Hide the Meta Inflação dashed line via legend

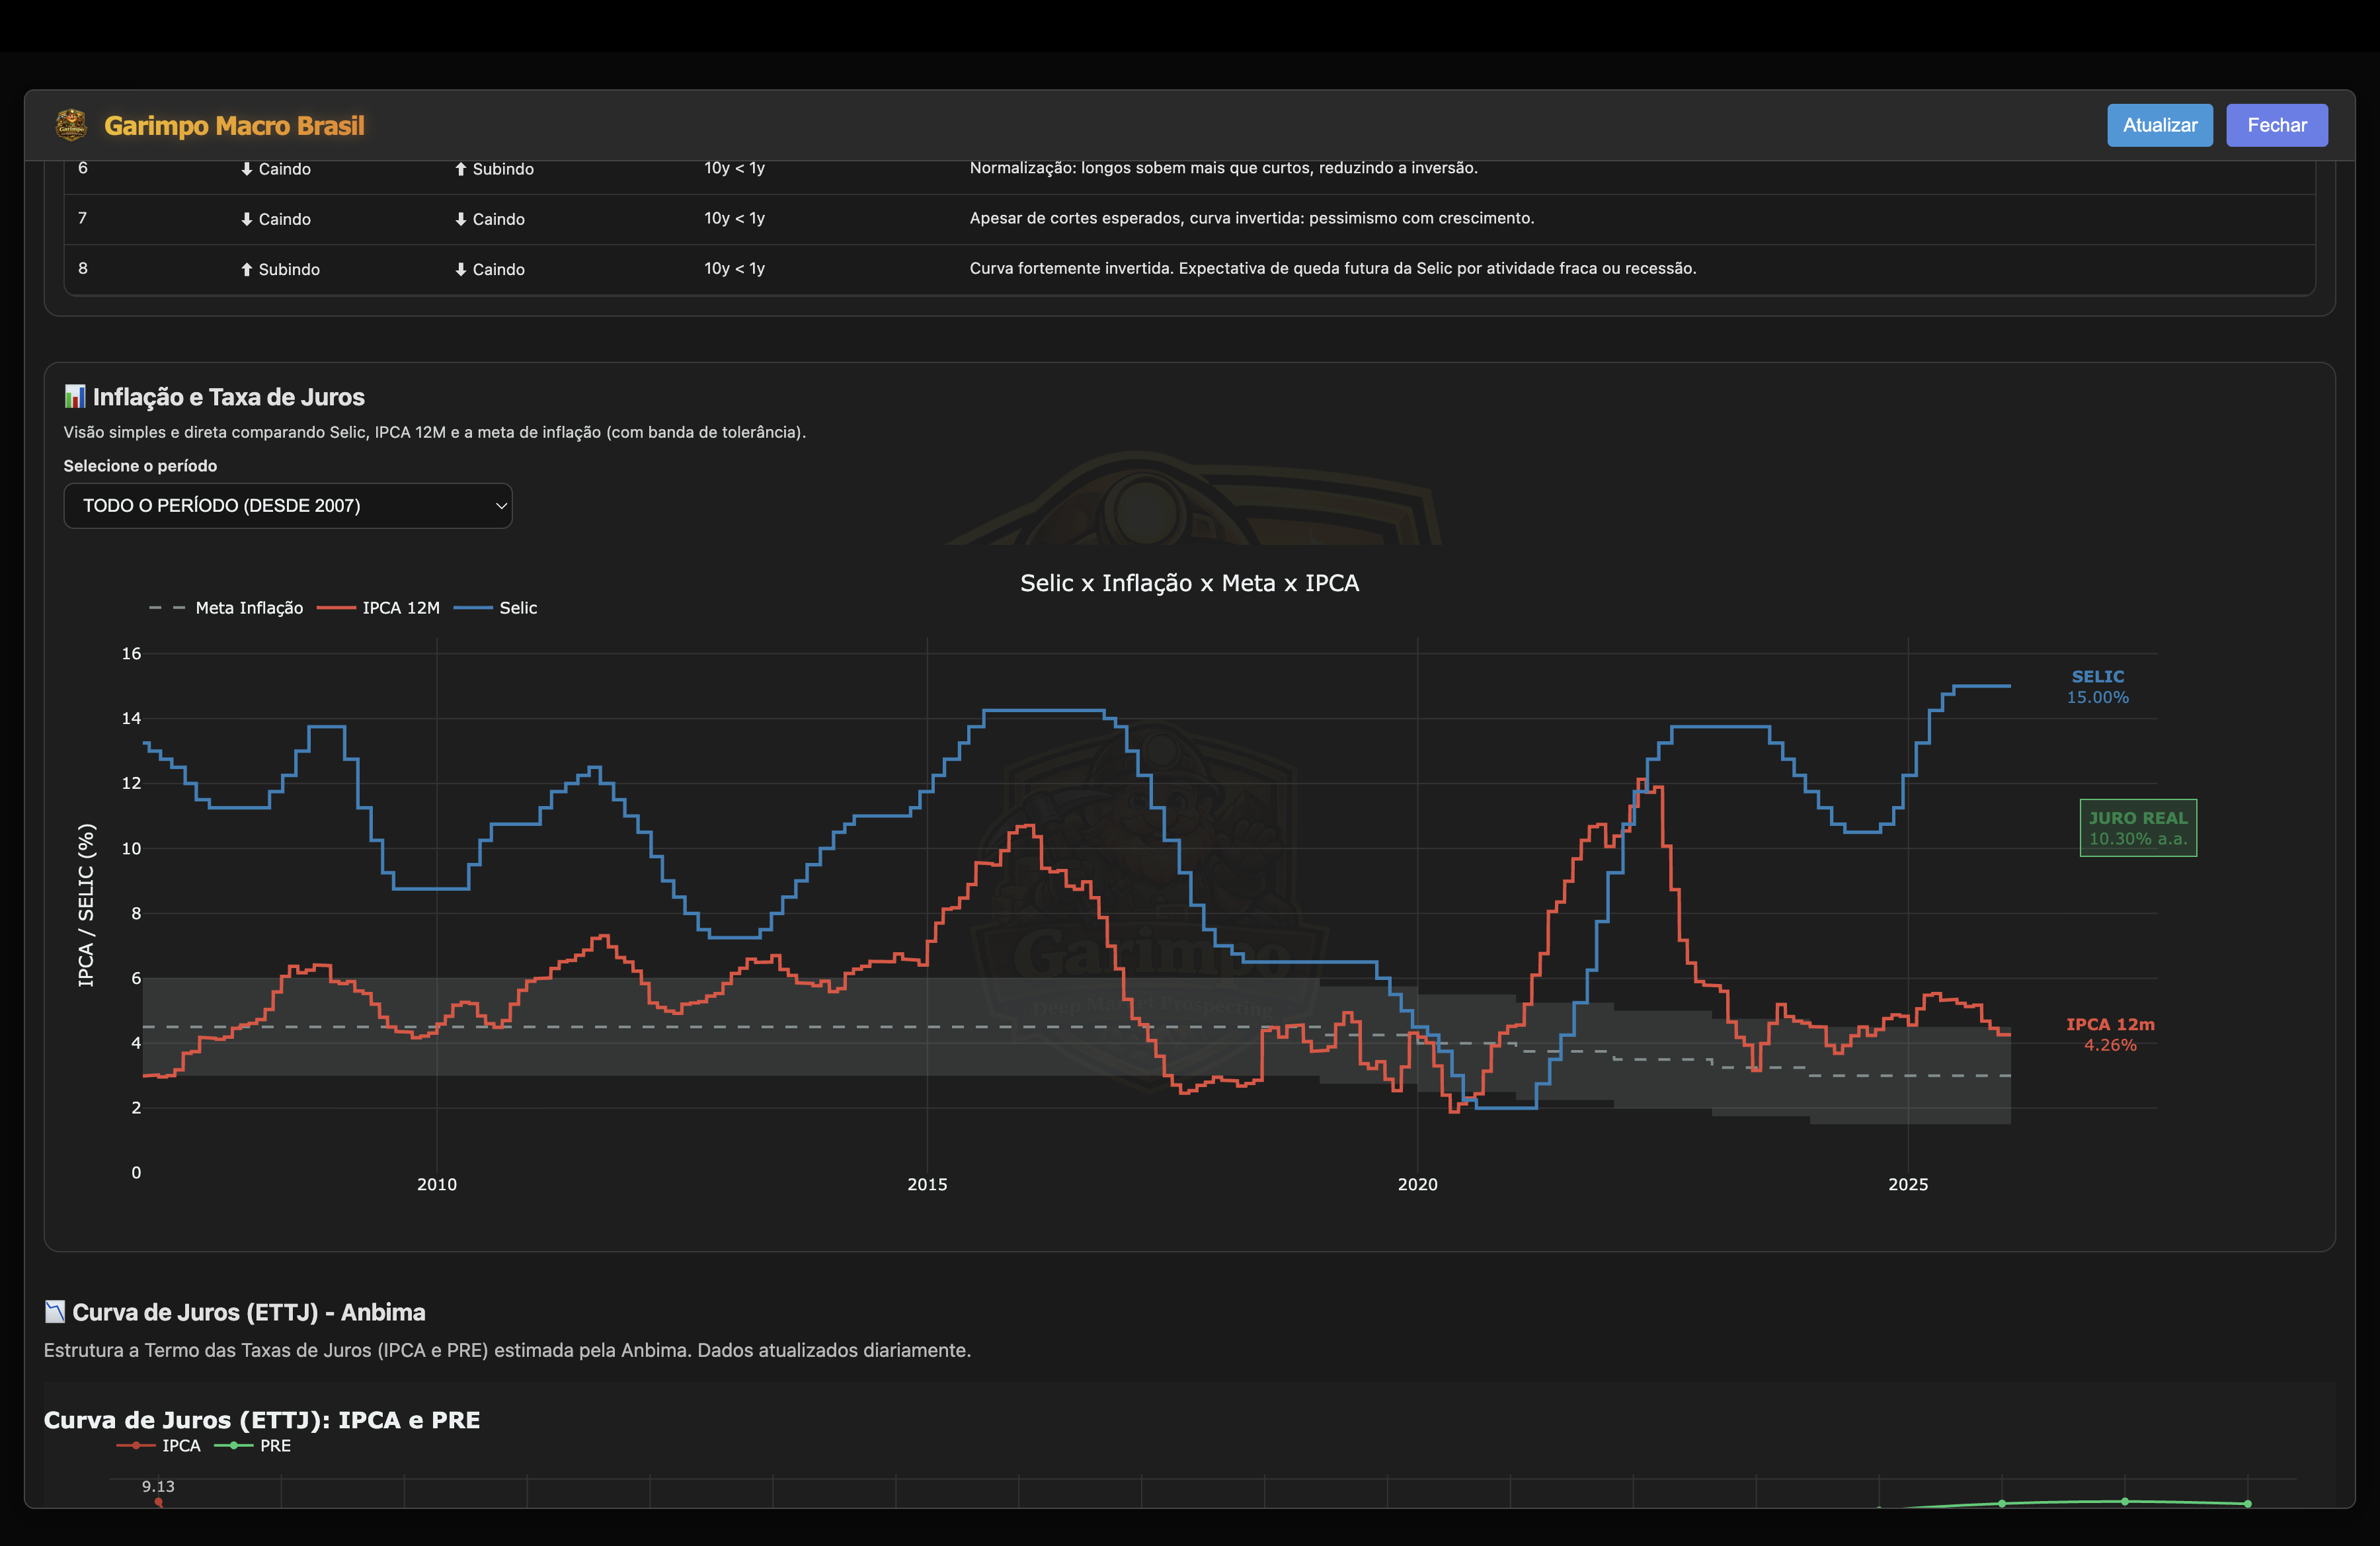pos(249,607)
